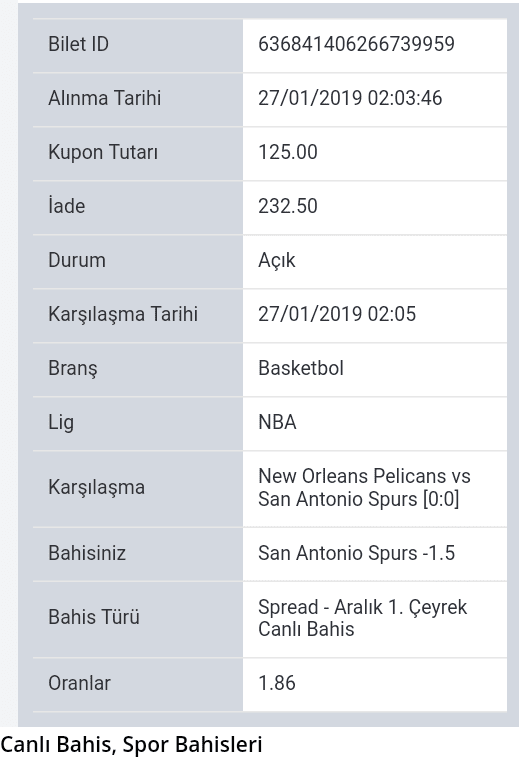Click the Oranlar odds value 1.86
Viewport: 519px width, 772px height.
click(x=277, y=683)
